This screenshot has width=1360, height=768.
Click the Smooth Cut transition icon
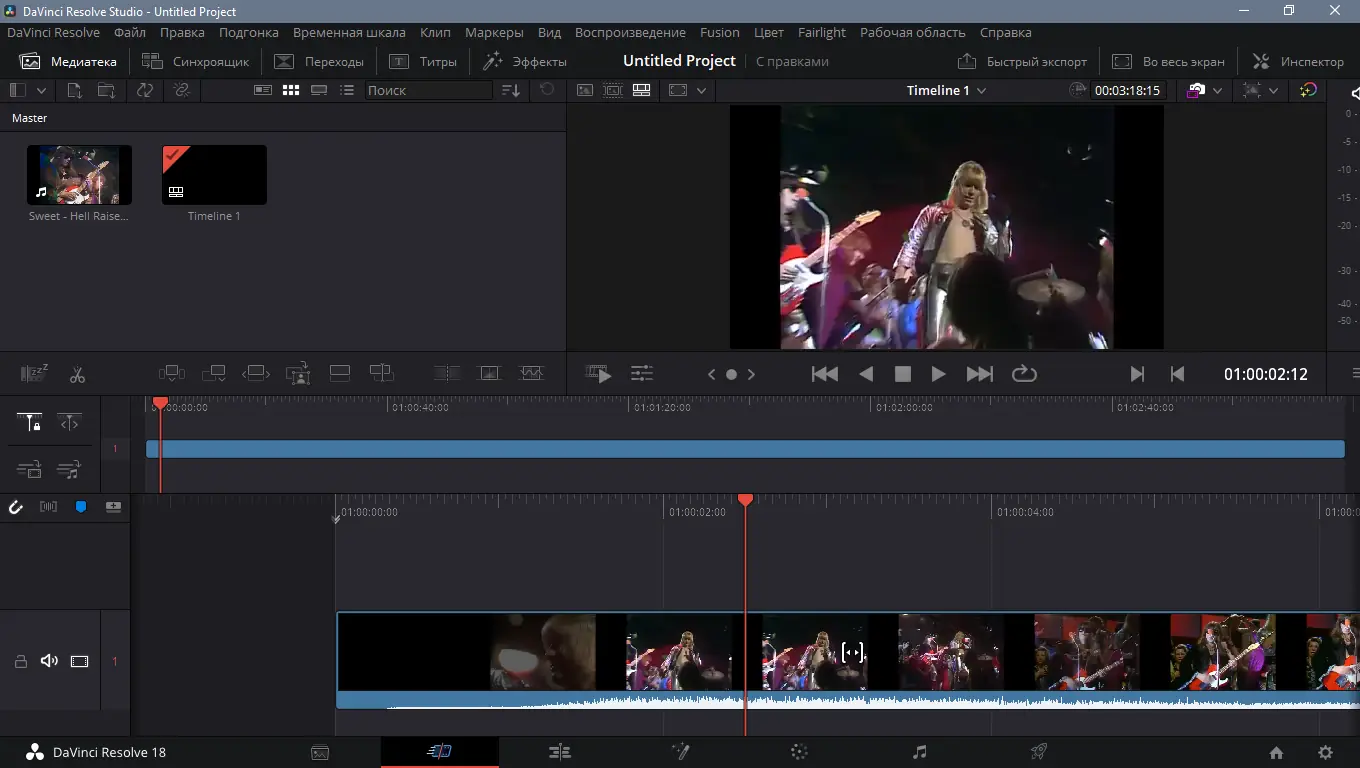click(x=531, y=373)
